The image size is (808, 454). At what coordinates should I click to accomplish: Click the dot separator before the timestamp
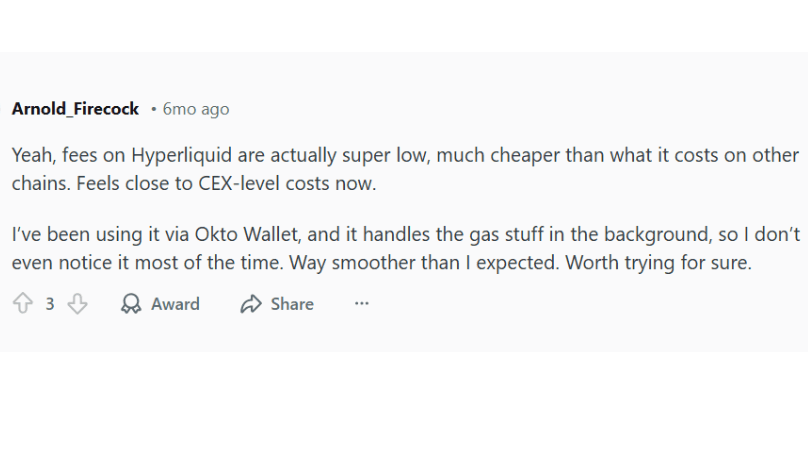pos(153,109)
